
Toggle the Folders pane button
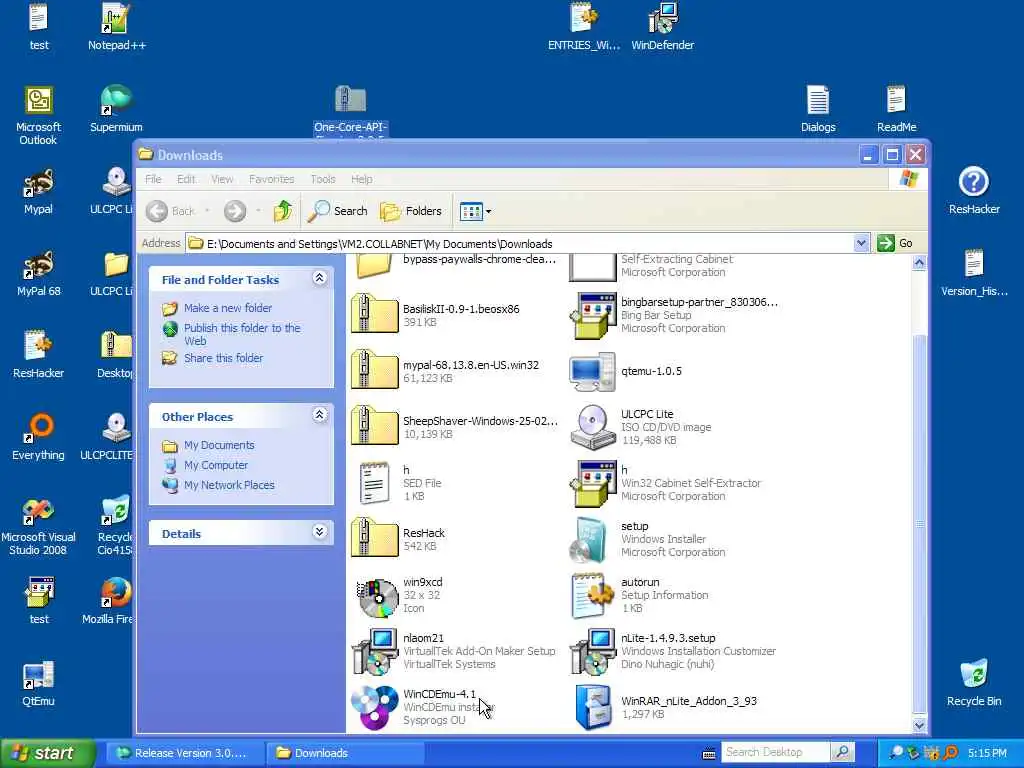(x=411, y=211)
